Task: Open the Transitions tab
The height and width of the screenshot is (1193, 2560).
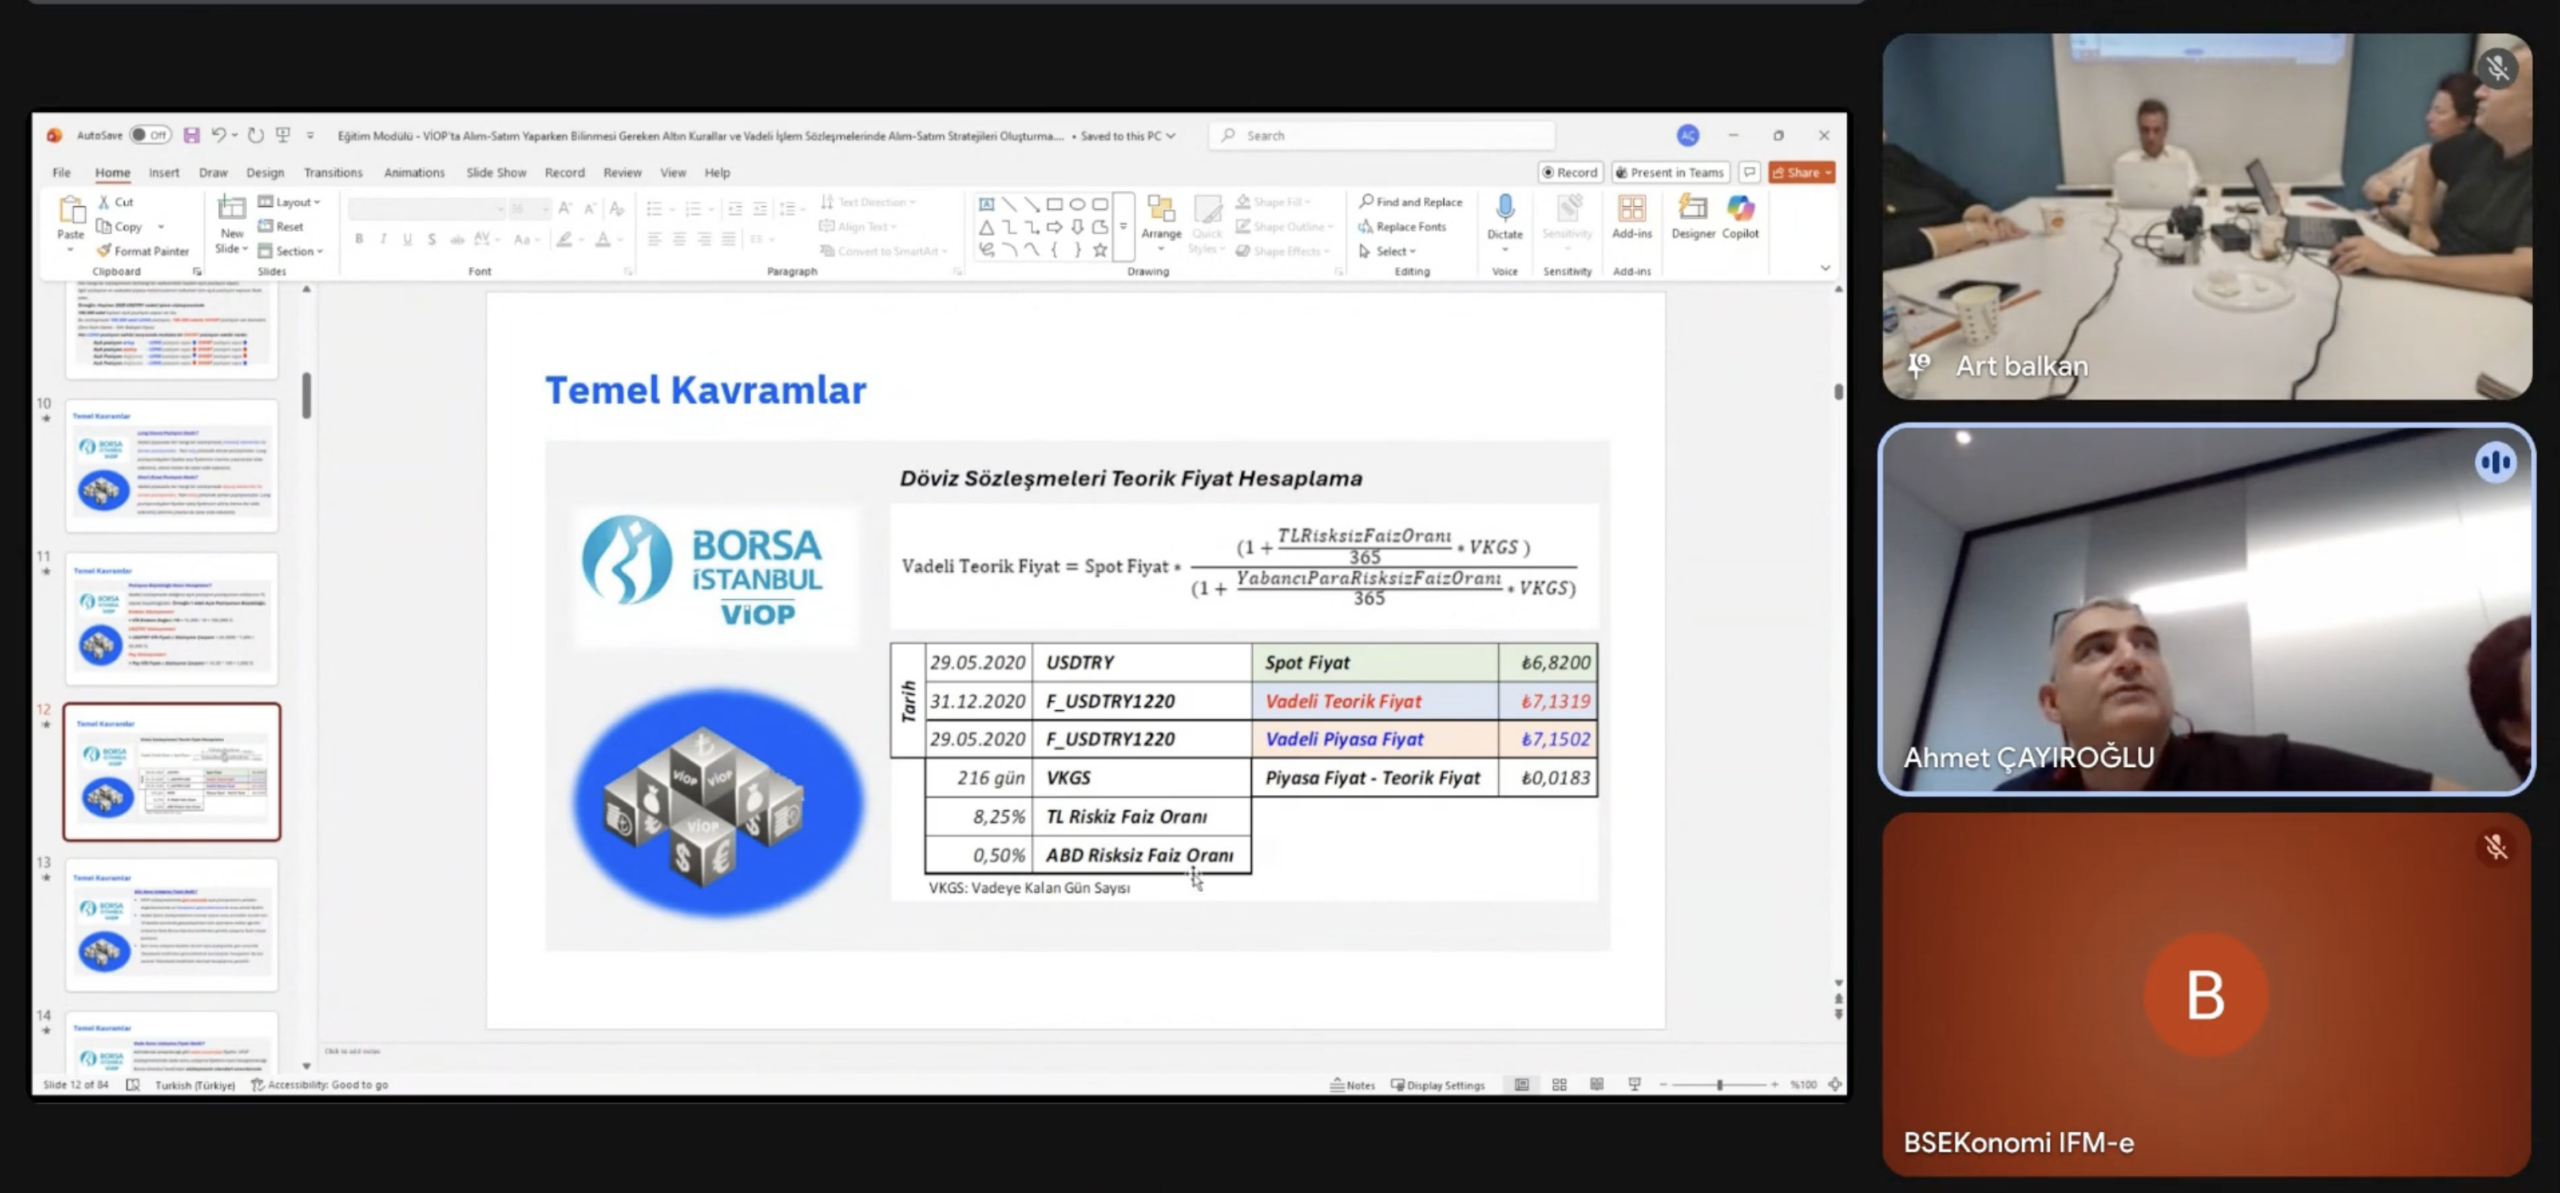Action: (333, 172)
